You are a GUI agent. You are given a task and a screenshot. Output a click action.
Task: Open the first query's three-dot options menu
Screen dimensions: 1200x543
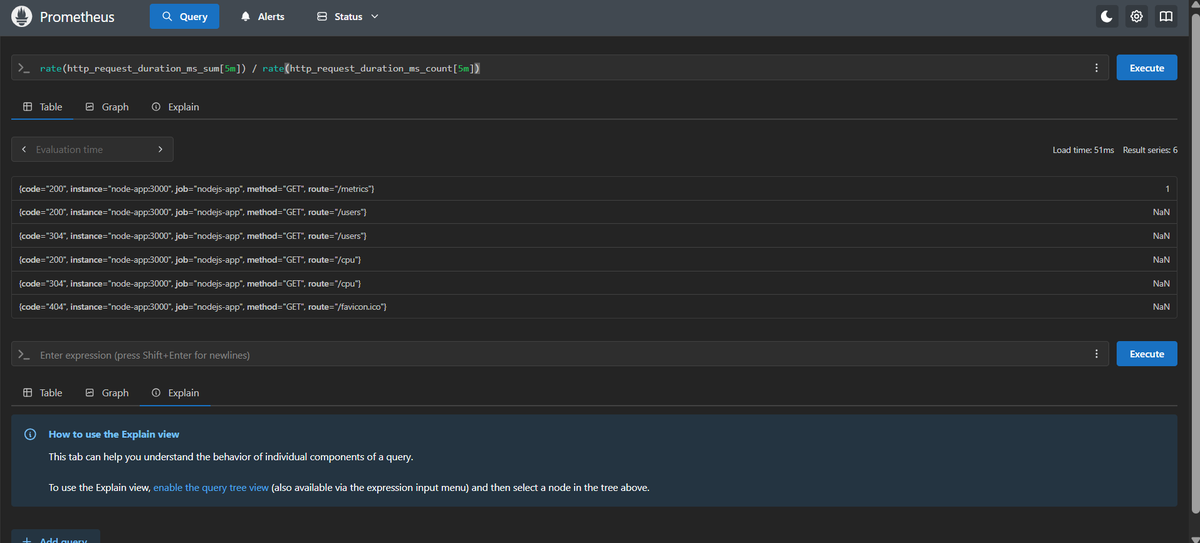(x=1097, y=68)
